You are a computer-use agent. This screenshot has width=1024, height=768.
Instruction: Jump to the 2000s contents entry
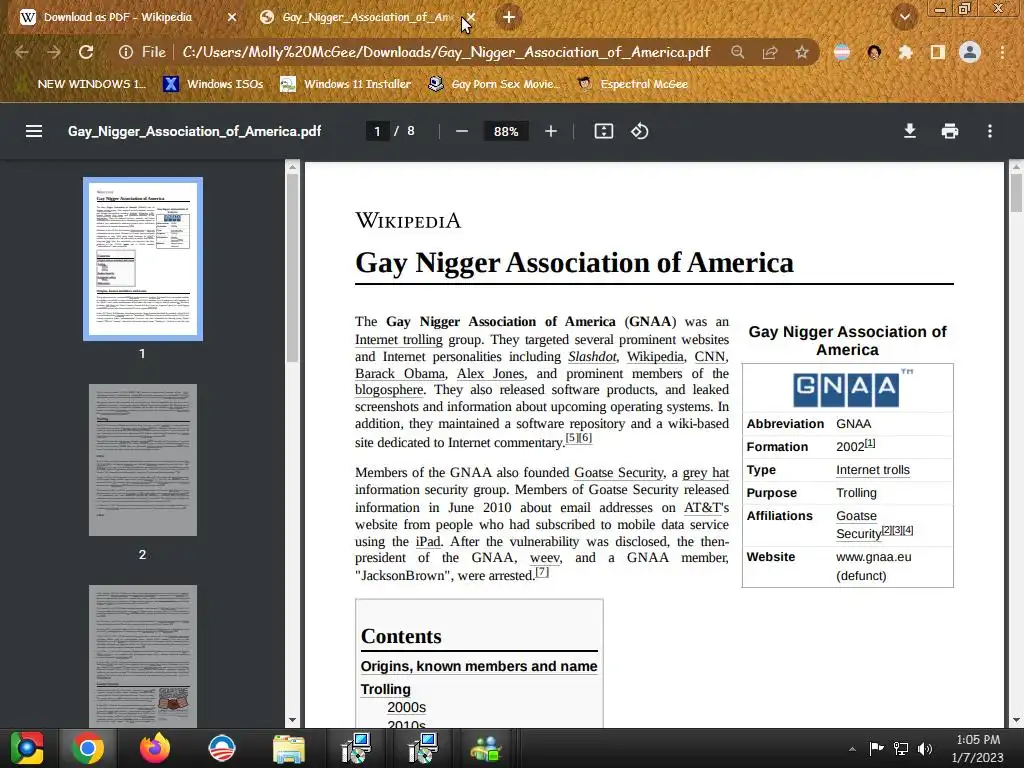coord(406,707)
